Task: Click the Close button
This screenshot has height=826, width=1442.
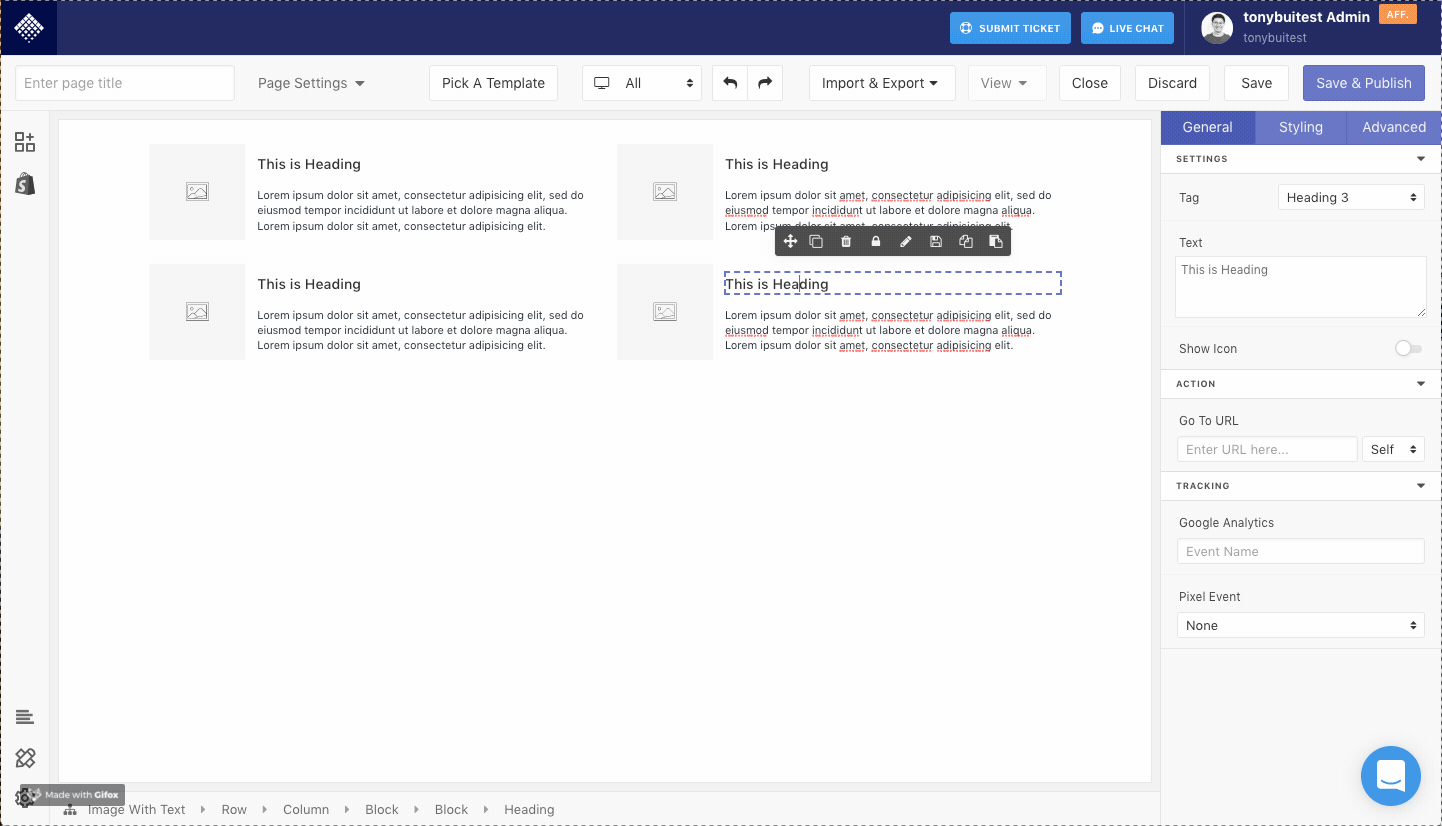Action: click(x=1090, y=83)
